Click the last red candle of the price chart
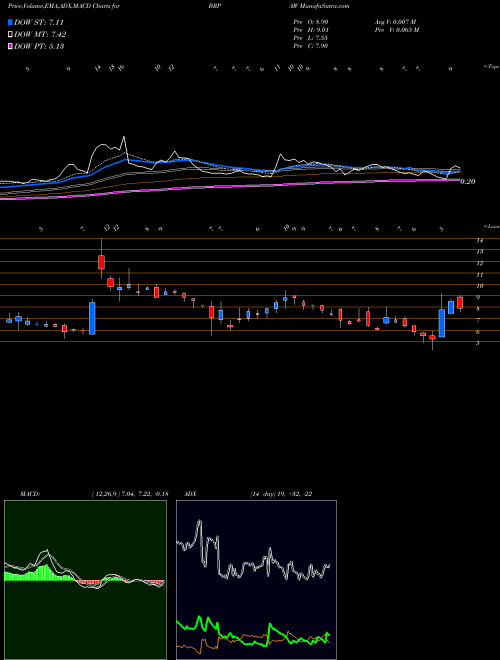Image resolution: width=500 pixels, height=660 pixels. click(x=460, y=303)
